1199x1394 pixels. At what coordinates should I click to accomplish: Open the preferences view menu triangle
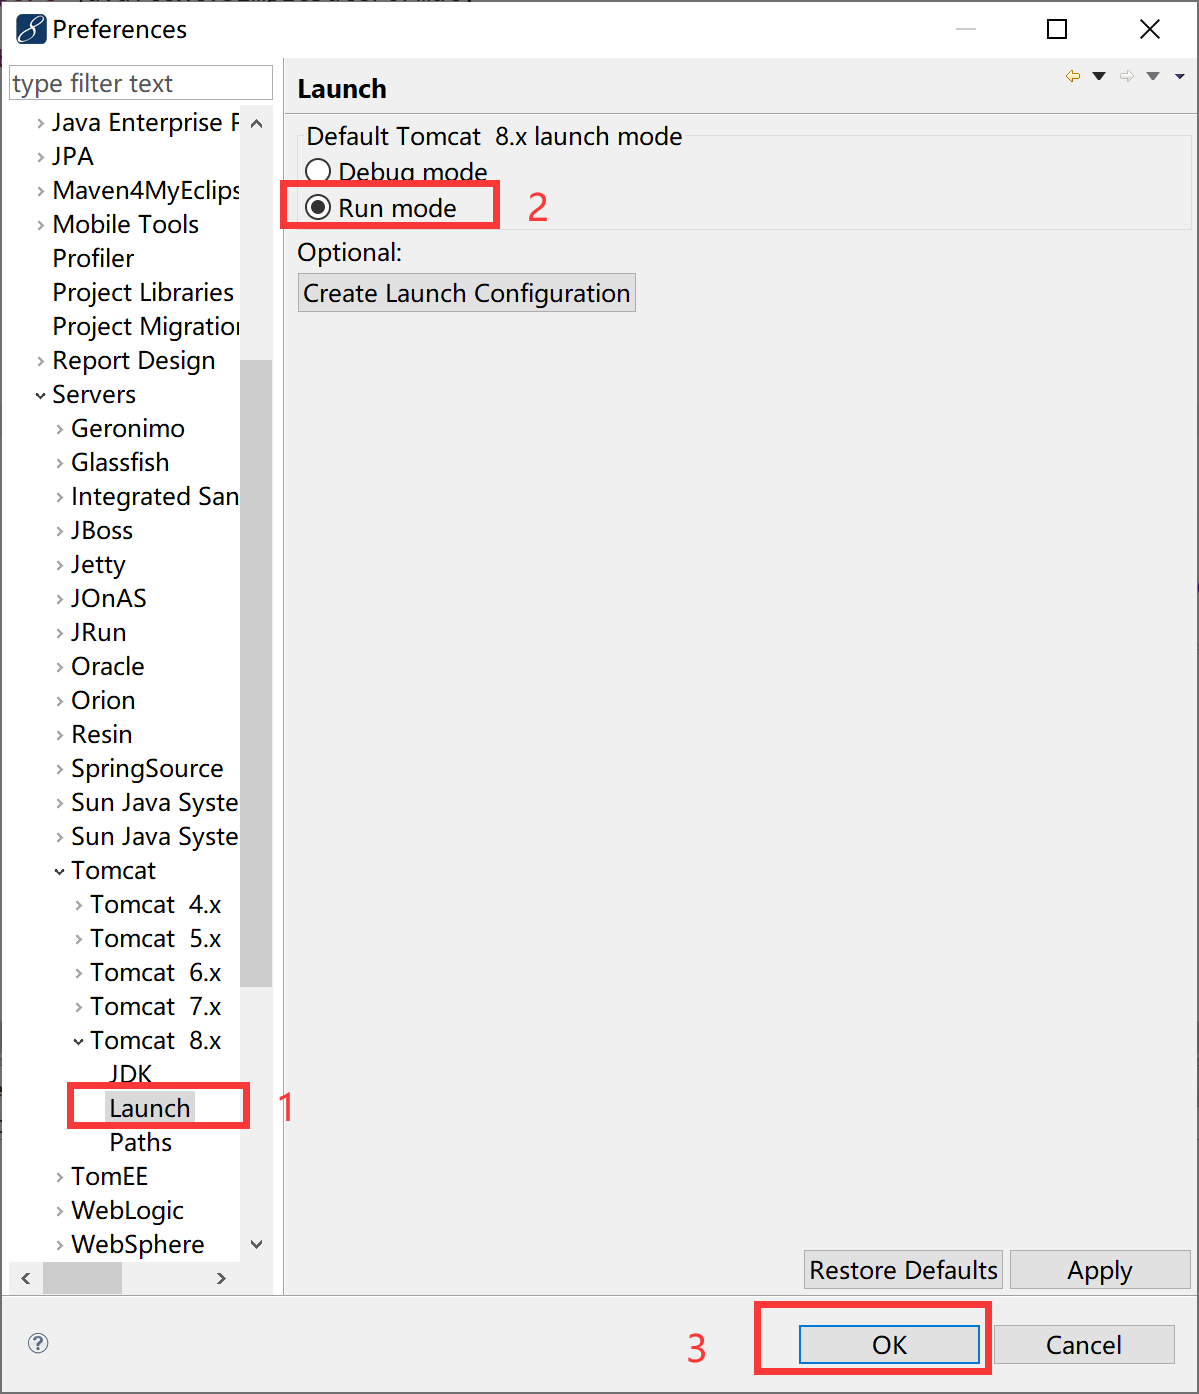[x=1180, y=76]
